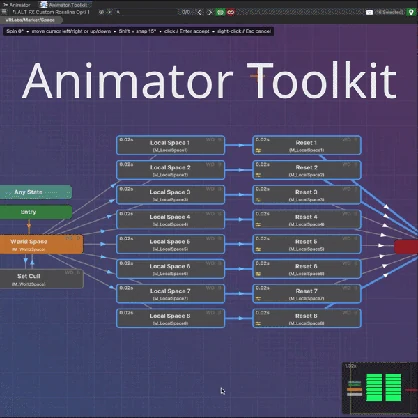Image resolution: width=418 pixels, height=418 pixels.
Task: Select transition arrow from Local Space 5 to Reset 5
Action: tap(238, 244)
